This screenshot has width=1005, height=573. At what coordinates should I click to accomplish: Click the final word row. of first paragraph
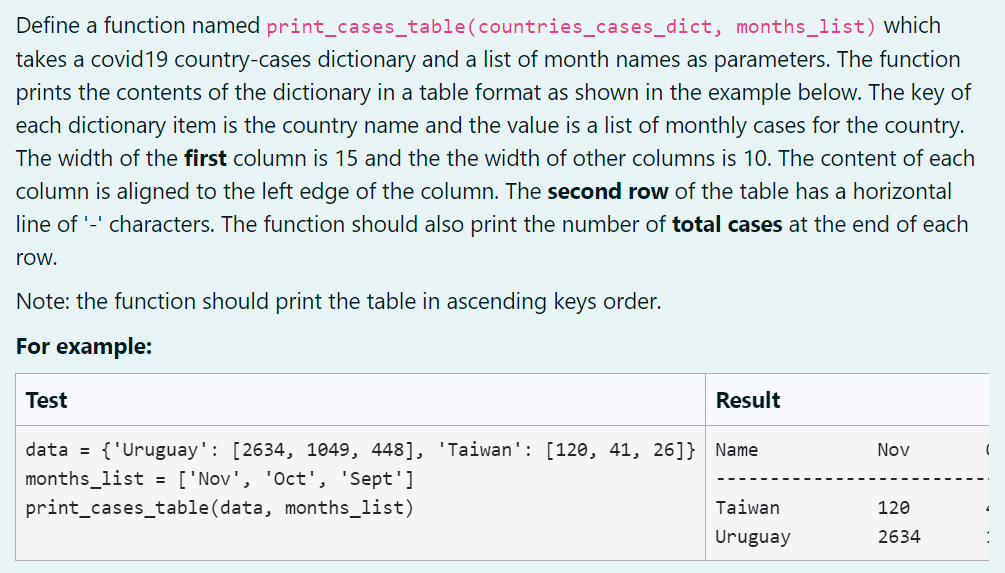[37, 258]
